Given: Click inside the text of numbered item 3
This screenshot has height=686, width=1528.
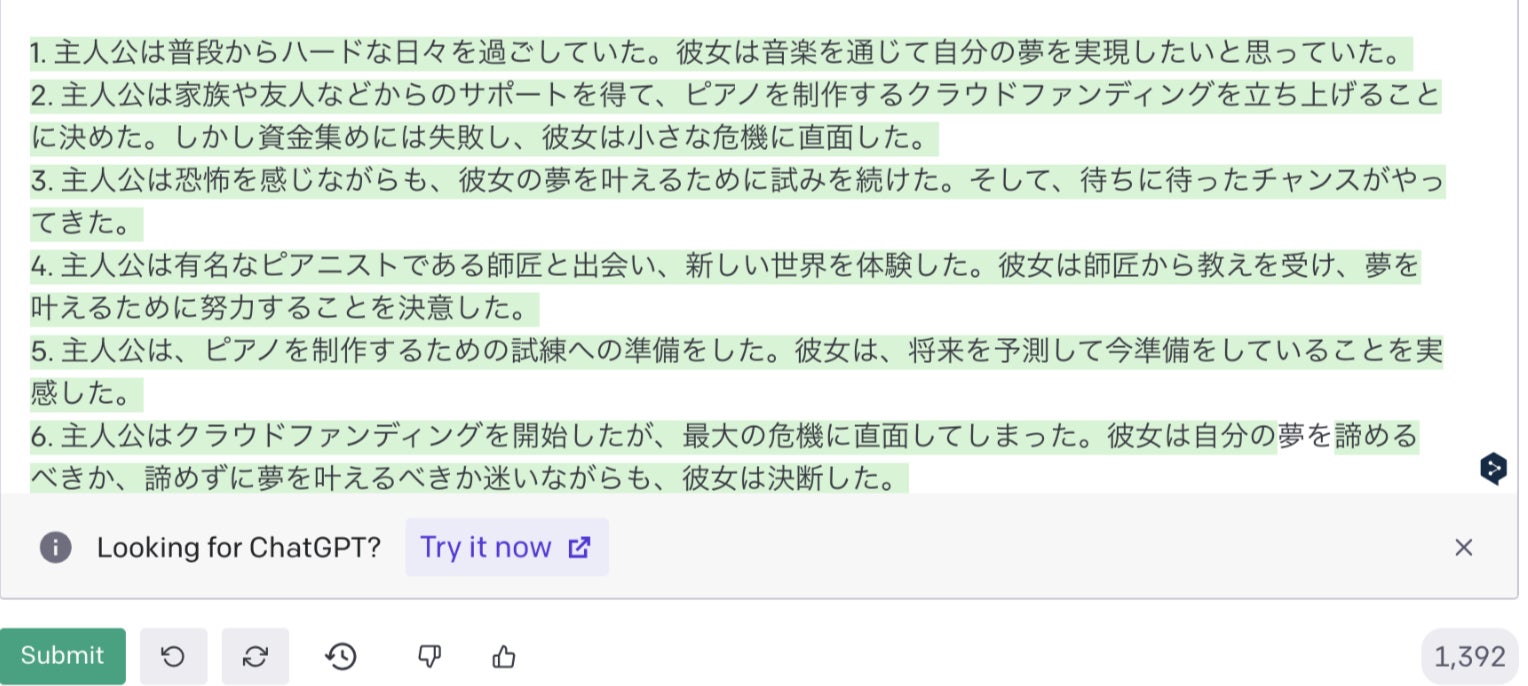Looking at the screenshot, I should 700,181.
